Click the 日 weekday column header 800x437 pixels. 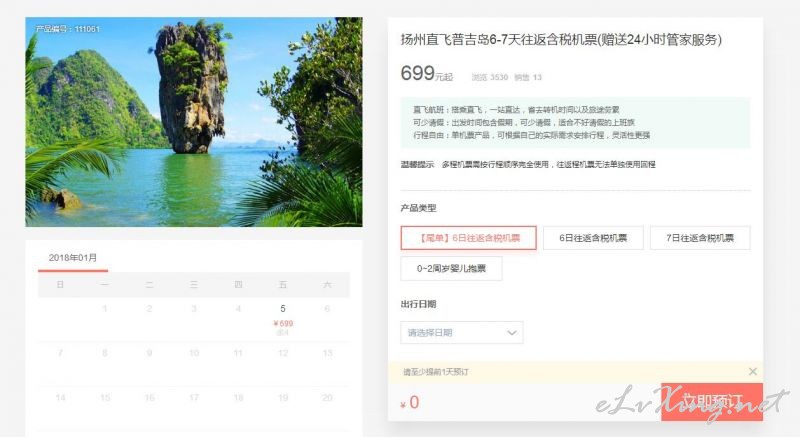[60, 285]
